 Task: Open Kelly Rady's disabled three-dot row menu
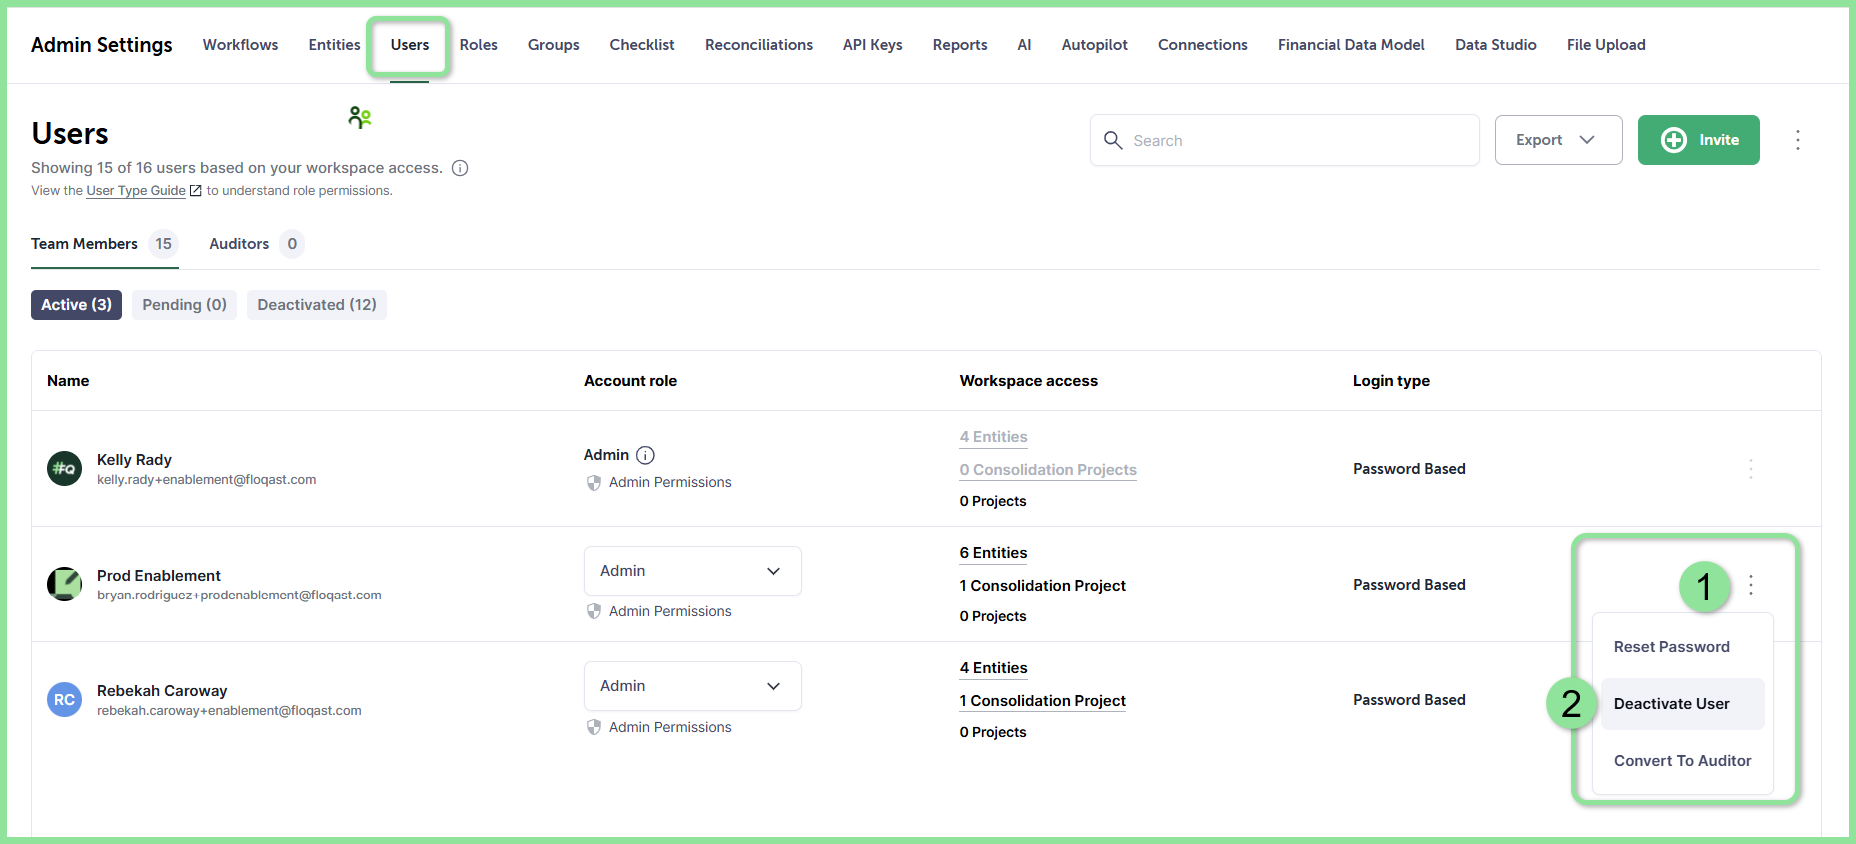pos(1751,469)
